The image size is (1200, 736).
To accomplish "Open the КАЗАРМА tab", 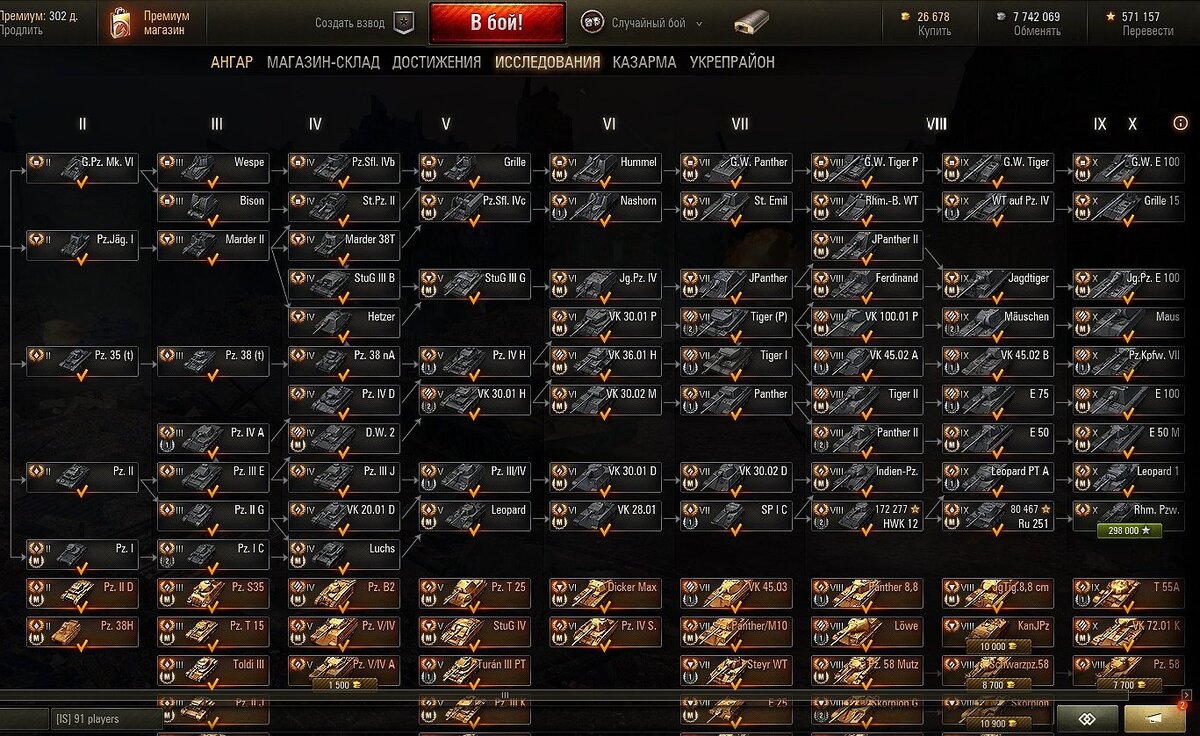I will coord(644,62).
